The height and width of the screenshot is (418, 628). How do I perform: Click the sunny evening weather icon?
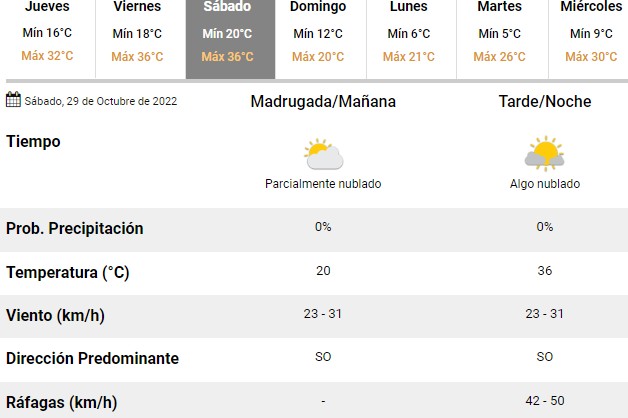point(545,153)
